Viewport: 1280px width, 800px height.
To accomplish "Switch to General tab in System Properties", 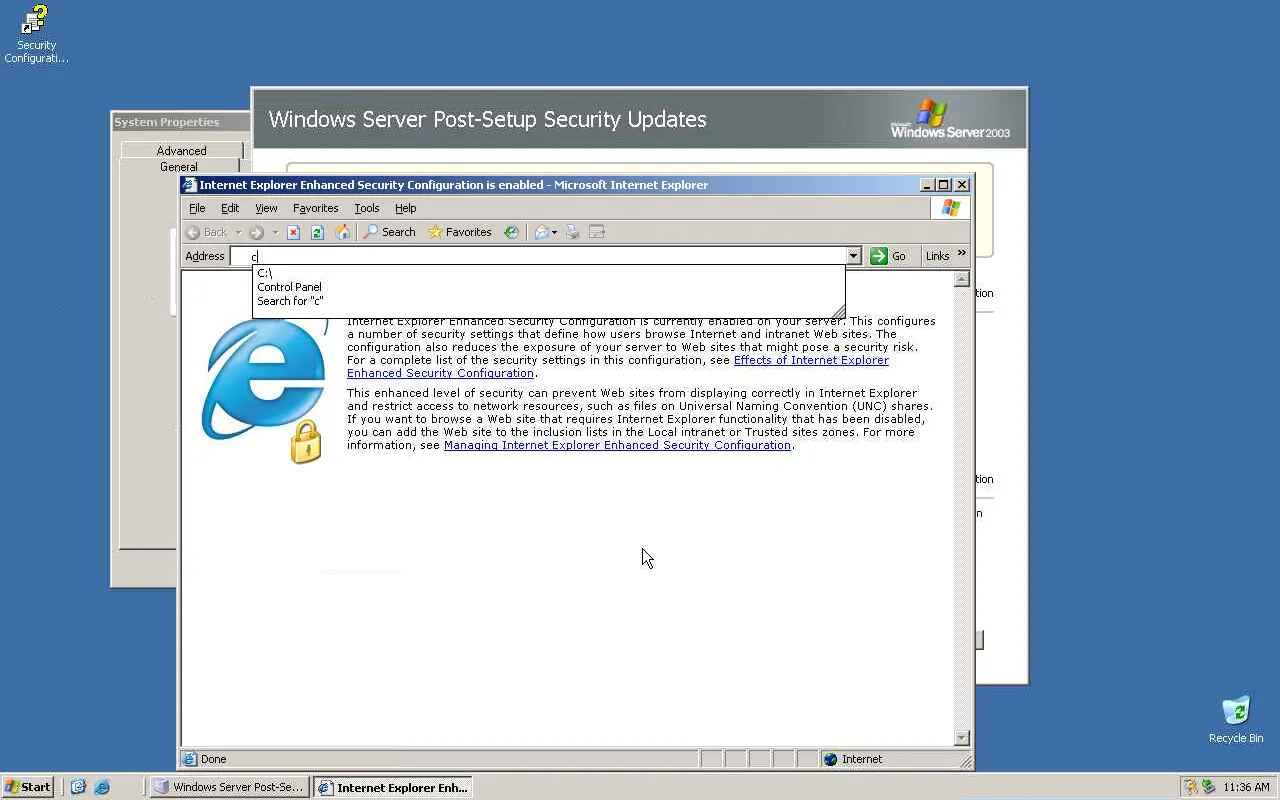I will [x=179, y=167].
